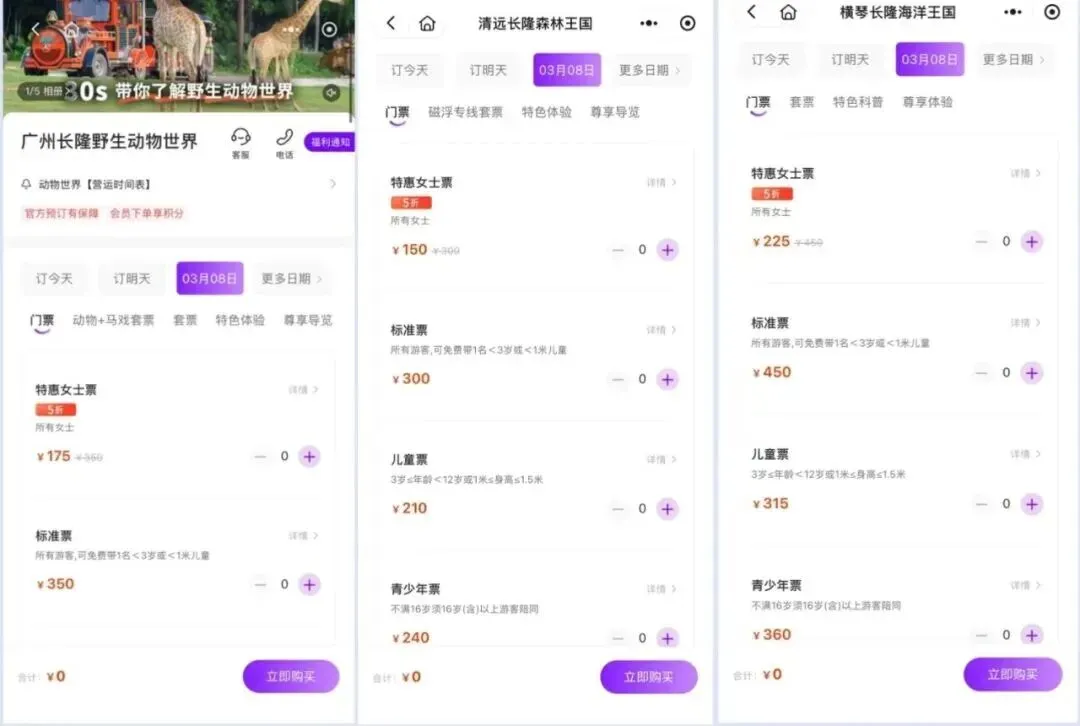Open 更多日期 in 横琴长隆海洋王国 panel
Viewport: 1080px width, 726px height.
(1012, 59)
